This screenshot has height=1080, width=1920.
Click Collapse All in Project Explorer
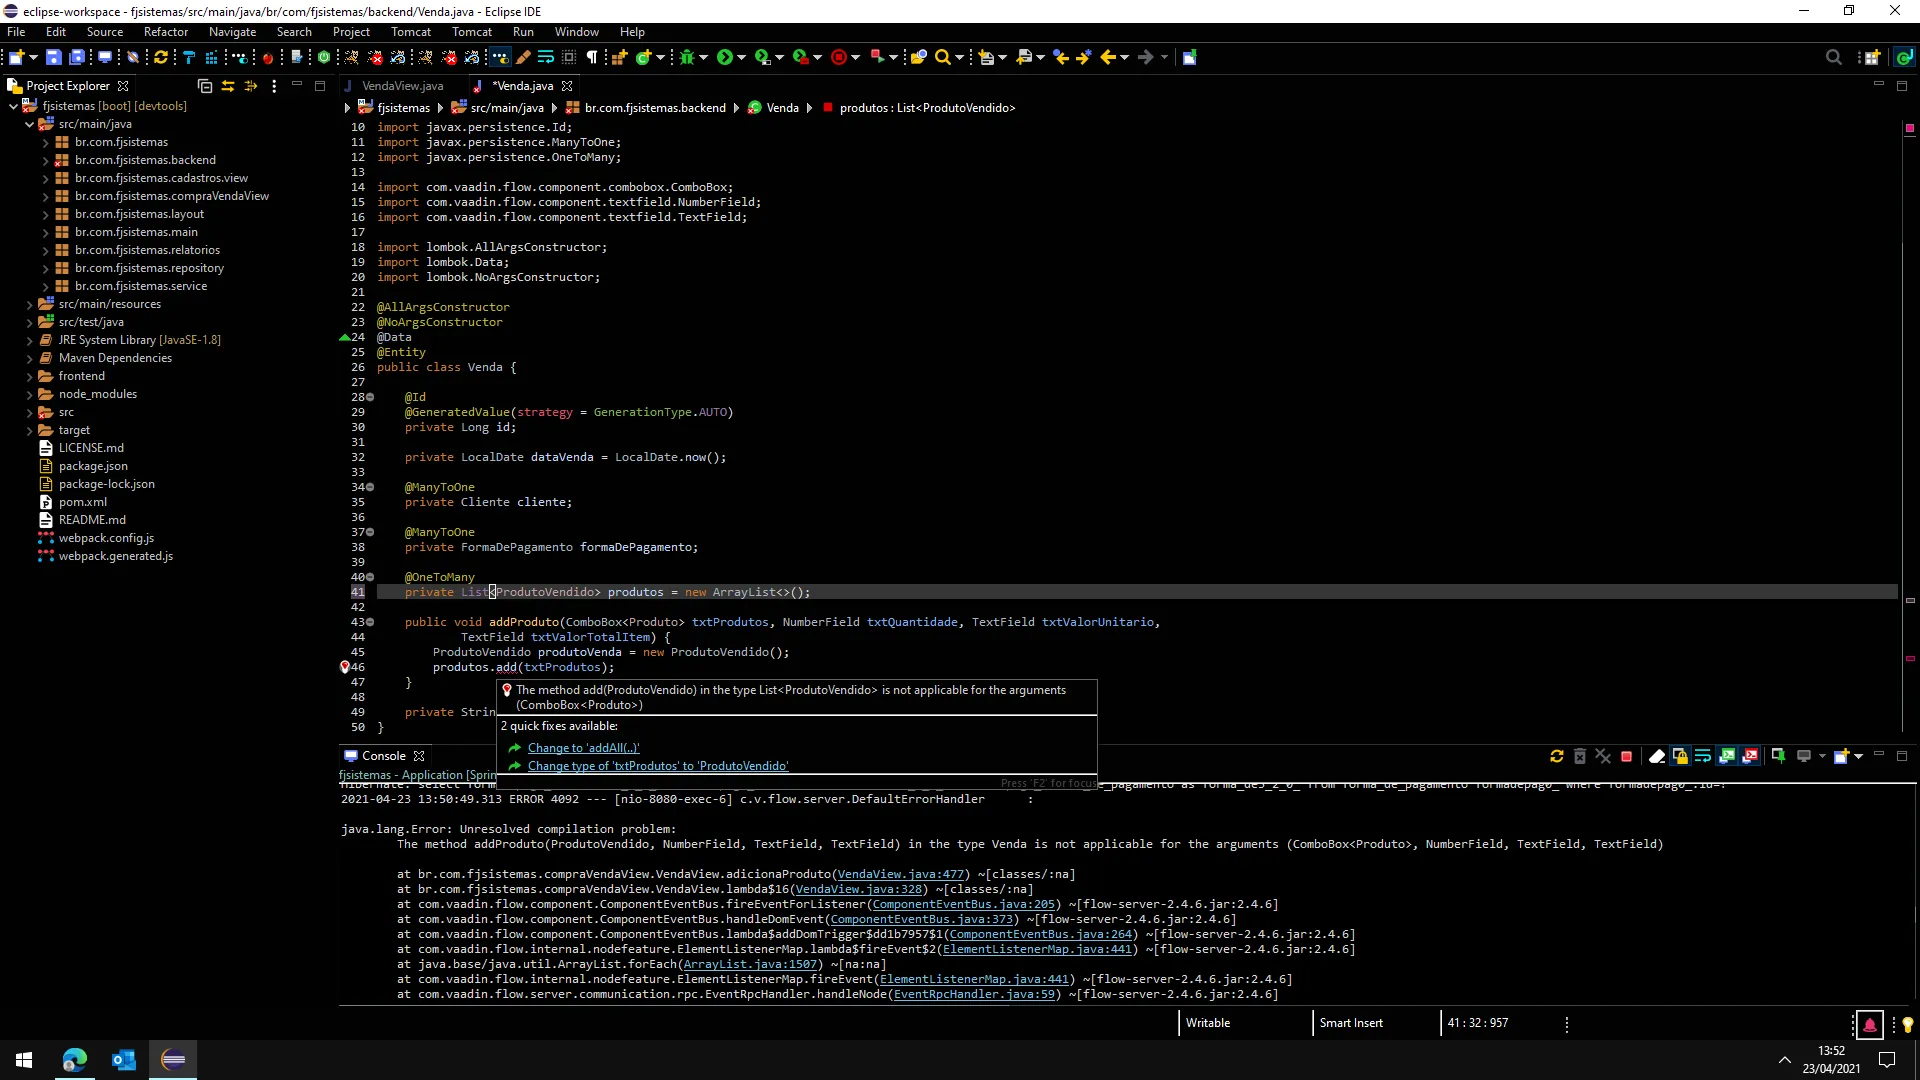[205, 86]
